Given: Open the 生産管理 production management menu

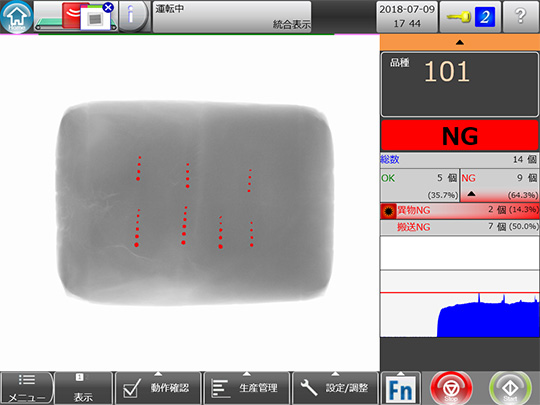Looking at the screenshot, I should [247, 388].
